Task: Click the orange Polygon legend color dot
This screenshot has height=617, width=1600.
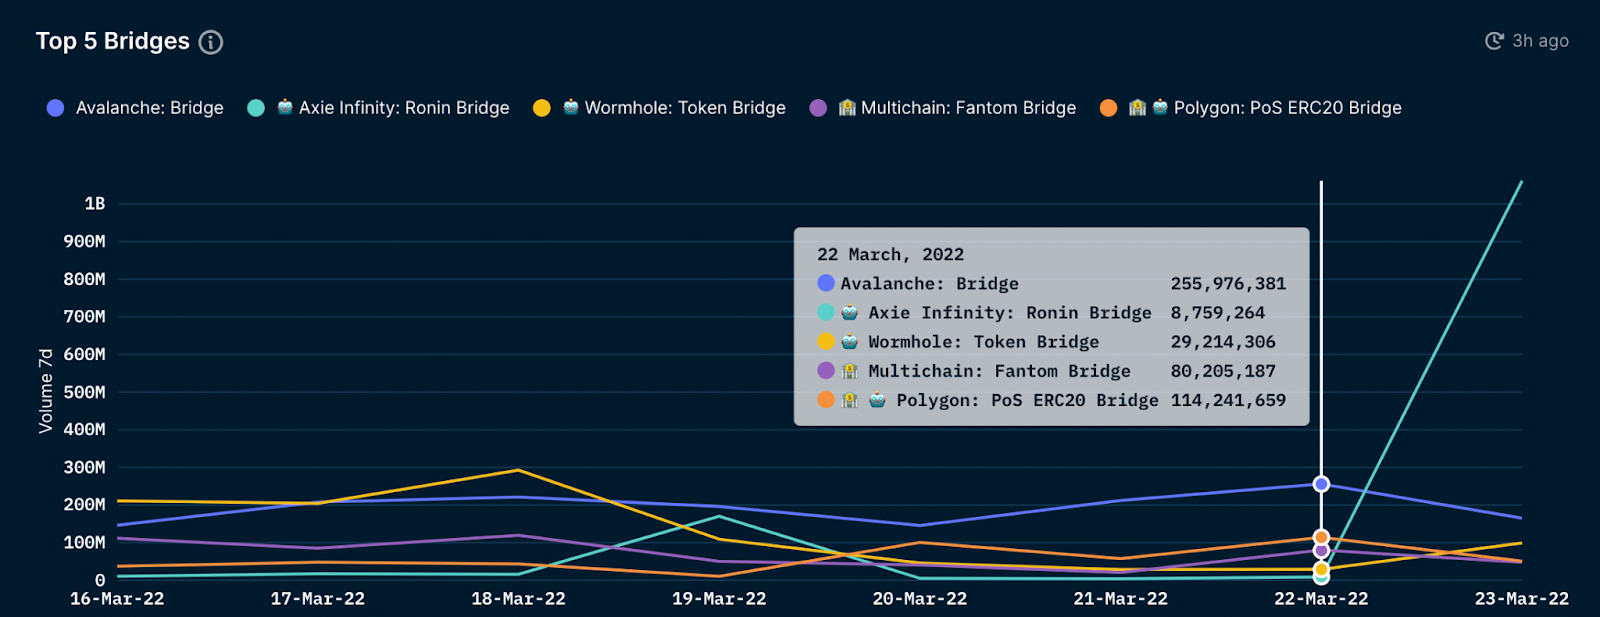Action: 1108,108
